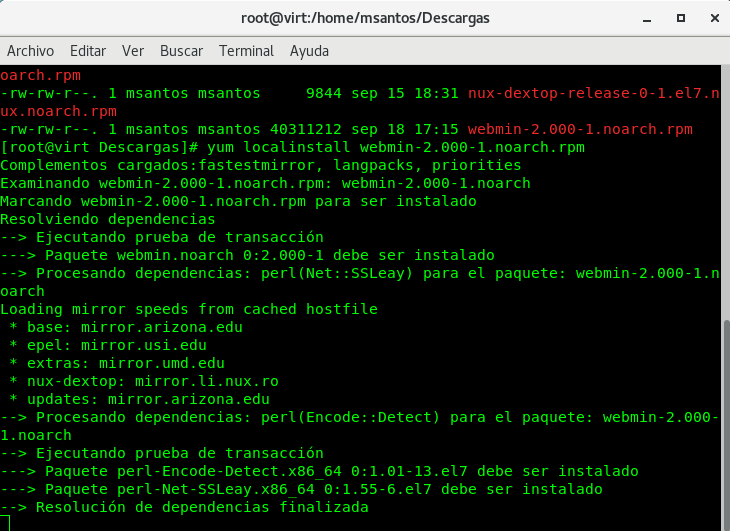The image size is (730, 531).
Task: Click the scrollbar track above the thumb
Action: [x=726, y=192]
